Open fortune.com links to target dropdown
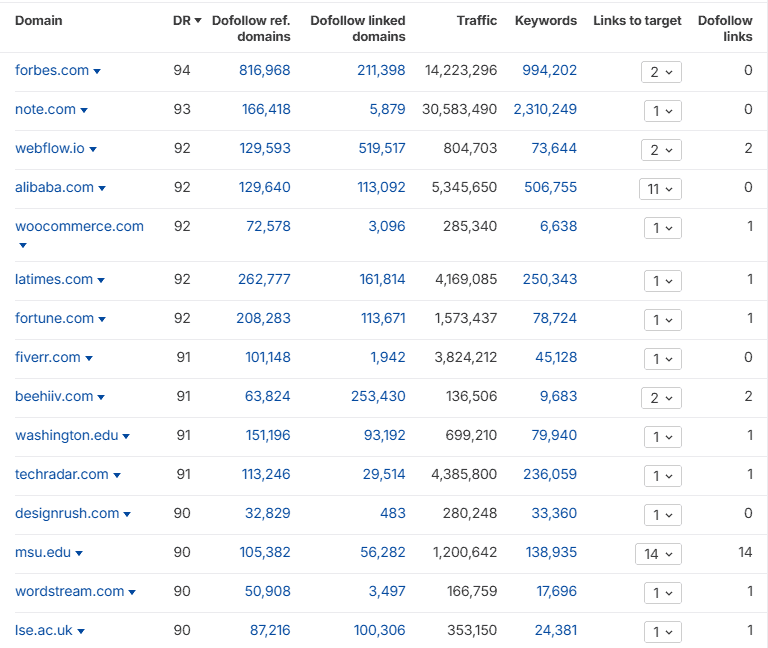This screenshot has width=768, height=648. 663,320
